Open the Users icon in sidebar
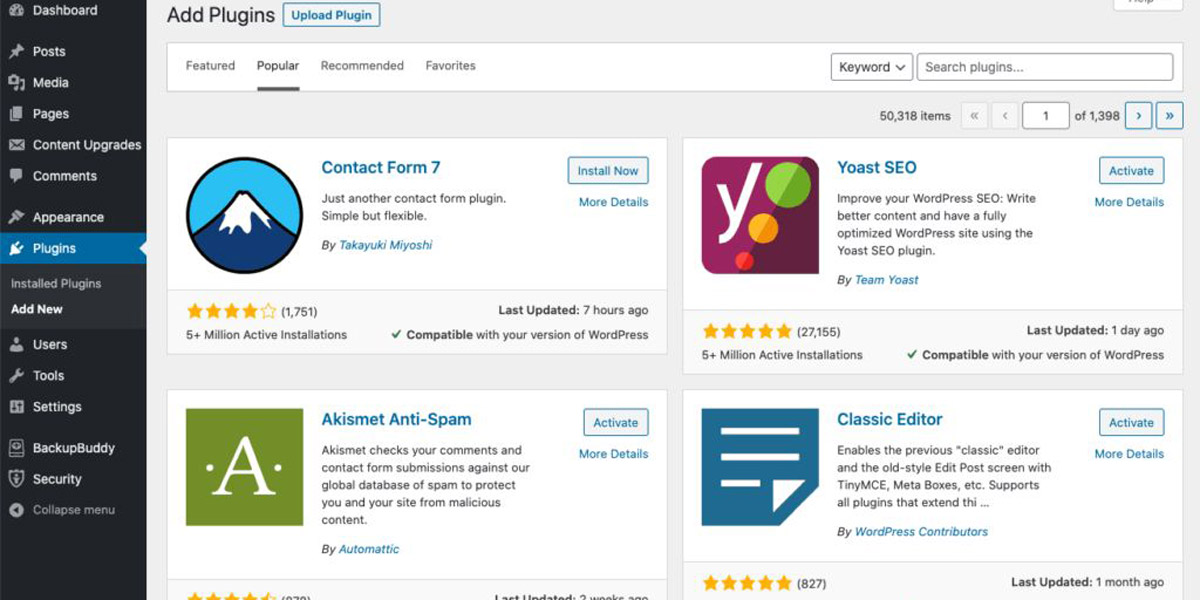1200x600 pixels. pos(16,344)
